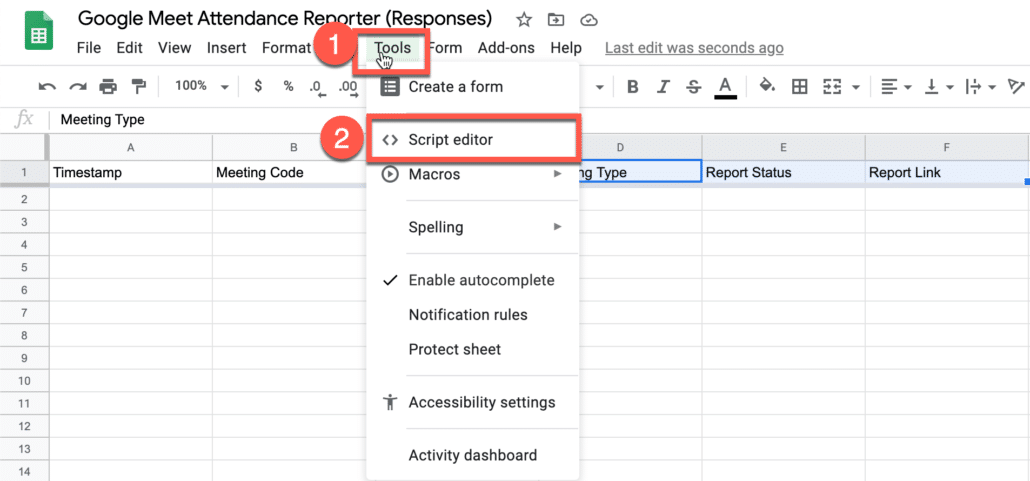
Task: Select column E header
Action: point(783,148)
